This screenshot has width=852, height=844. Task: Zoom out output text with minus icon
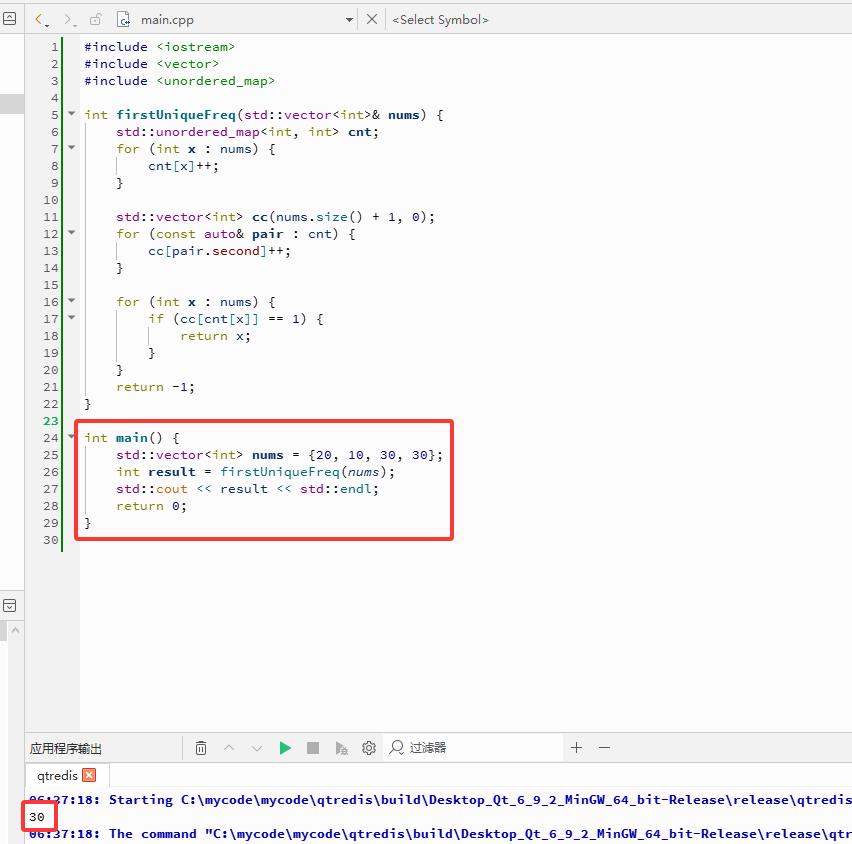tap(604, 748)
